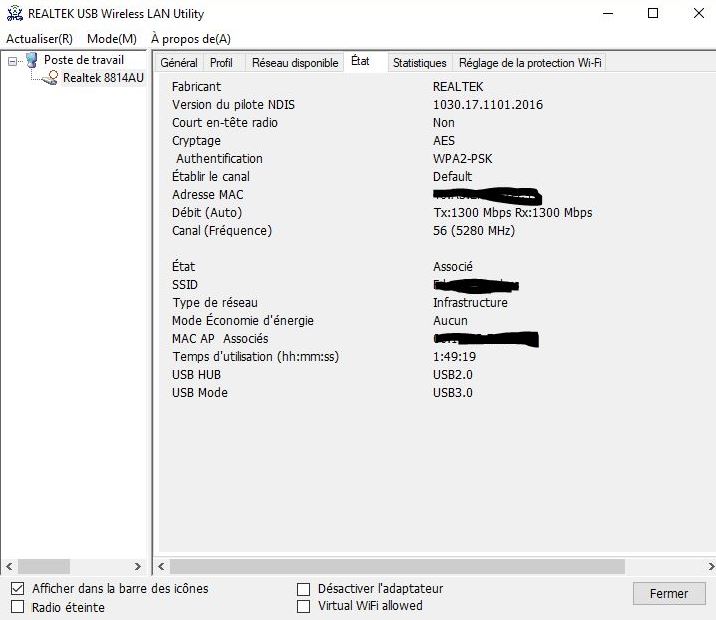Click the WPA2-PSK authentication value
The height and width of the screenshot is (620, 716).
point(463,158)
